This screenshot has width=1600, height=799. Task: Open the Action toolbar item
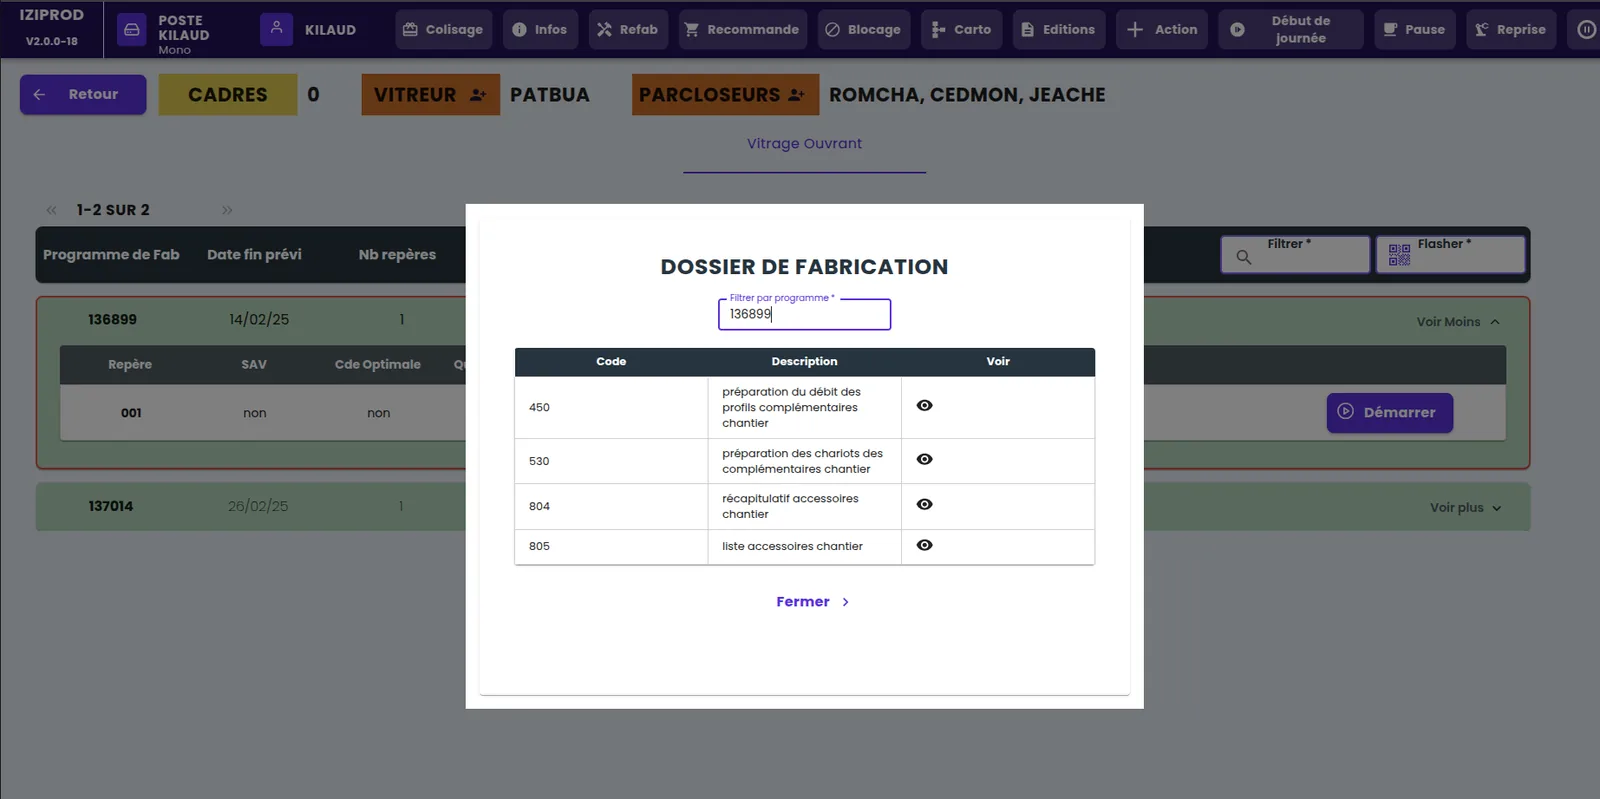coord(1162,30)
